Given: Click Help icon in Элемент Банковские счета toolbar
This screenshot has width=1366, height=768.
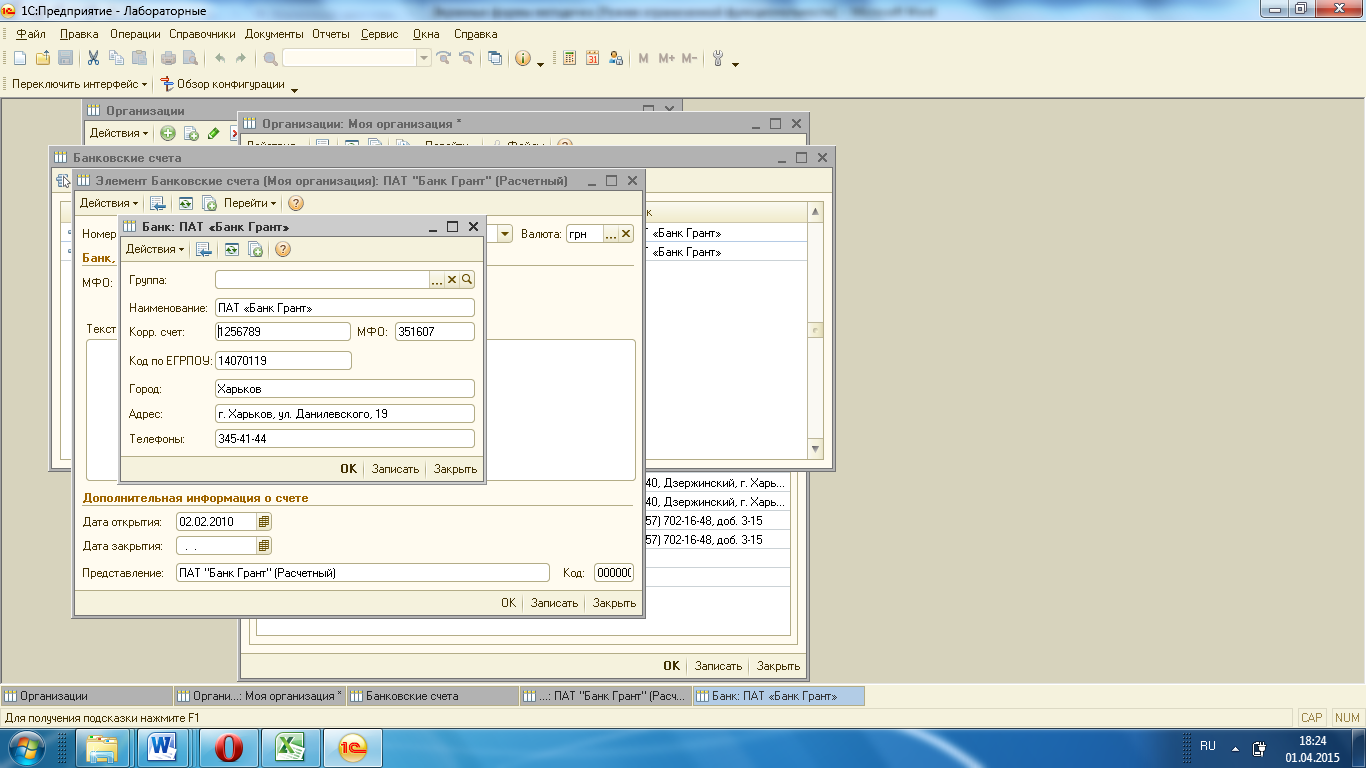Looking at the screenshot, I should coord(295,203).
